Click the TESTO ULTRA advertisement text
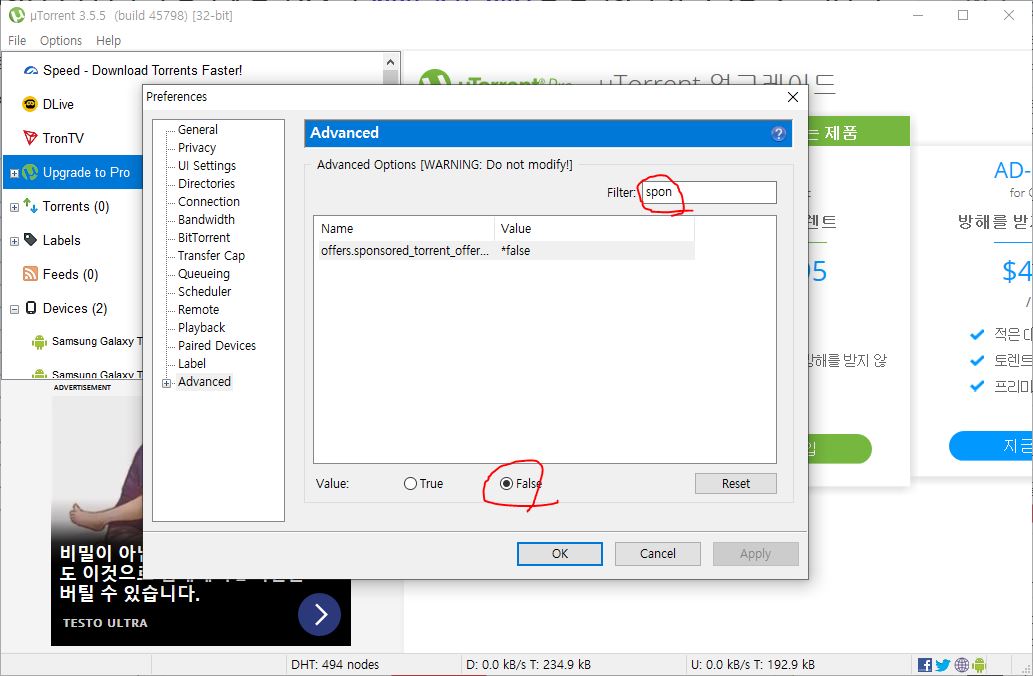Image resolution: width=1033 pixels, height=676 pixels. pyautogui.click(x=105, y=623)
